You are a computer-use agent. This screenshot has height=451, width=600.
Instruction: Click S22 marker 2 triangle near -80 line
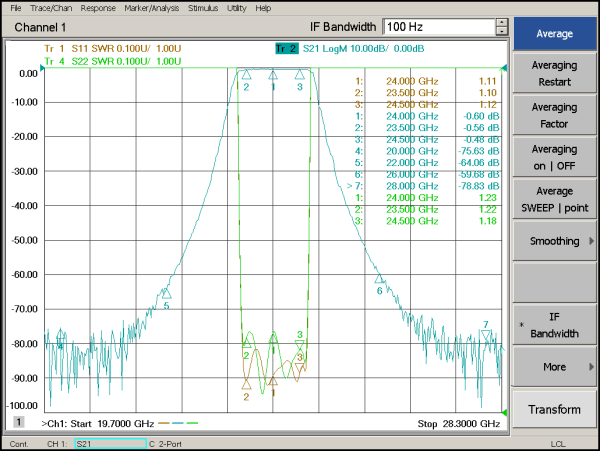pyautogui.click(x=246, y=343)
